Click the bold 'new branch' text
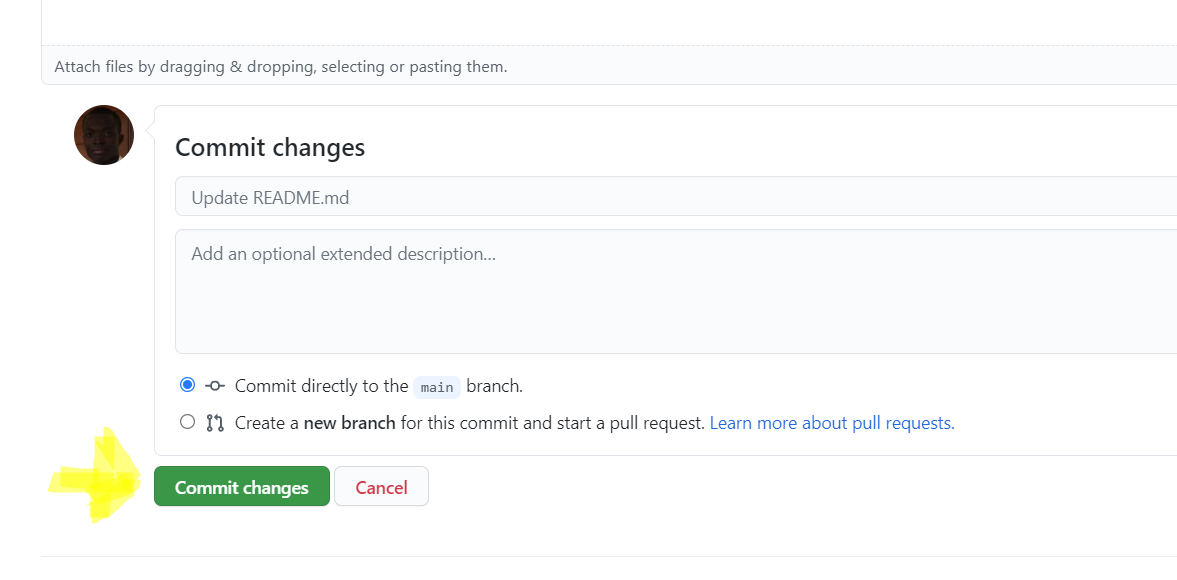The width and height of the screenshot is (1177, 580). [349, 423]
